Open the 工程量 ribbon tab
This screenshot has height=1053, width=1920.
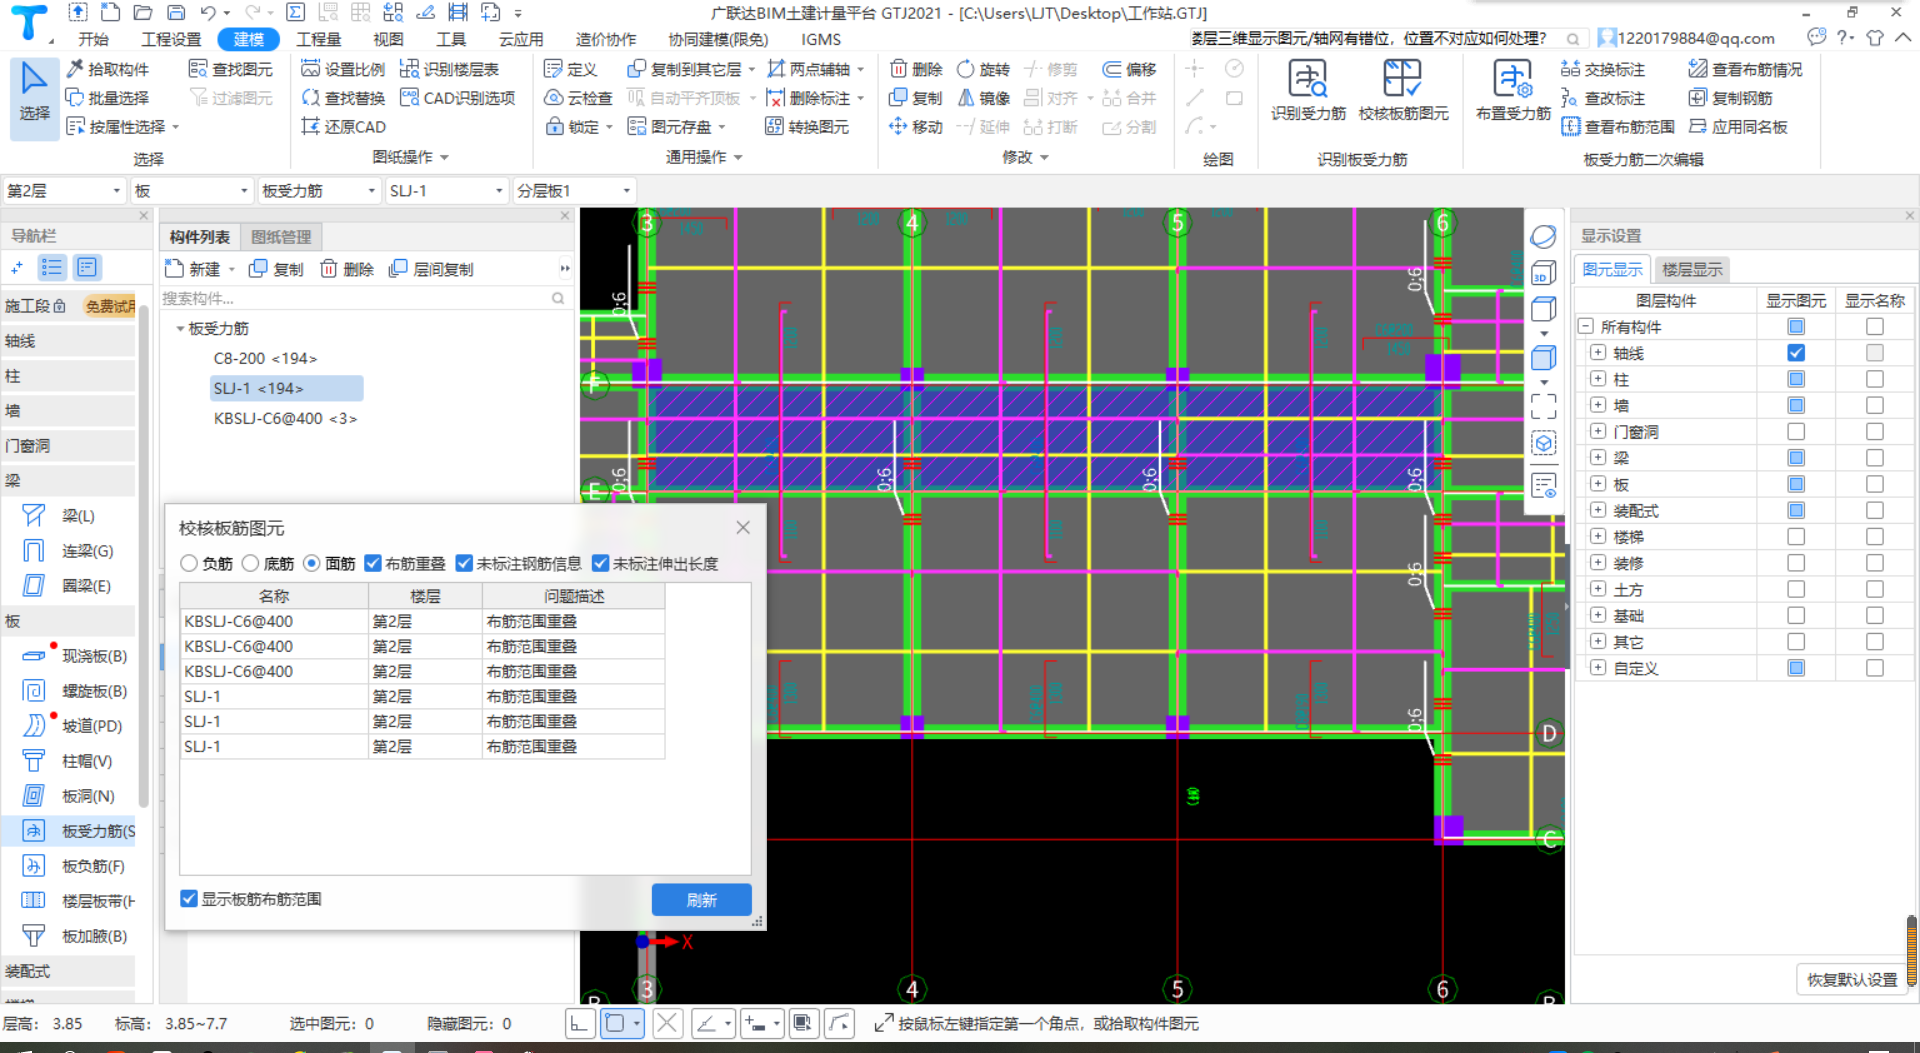(x=319, y=39)
